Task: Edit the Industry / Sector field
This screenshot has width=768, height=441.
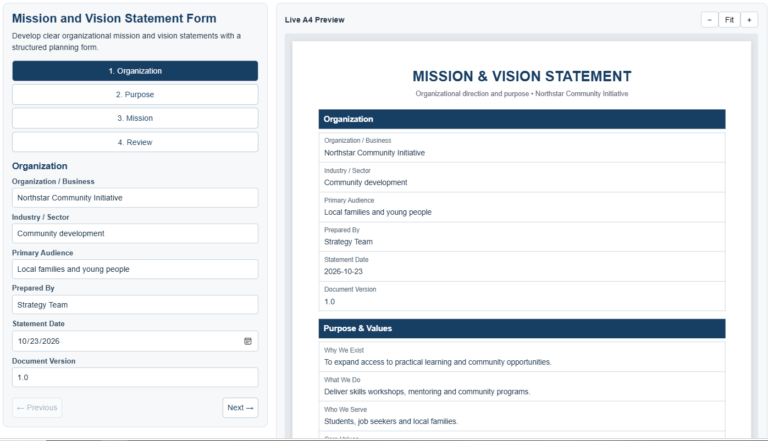Action: pyautogui.click(x=135, y=234)
